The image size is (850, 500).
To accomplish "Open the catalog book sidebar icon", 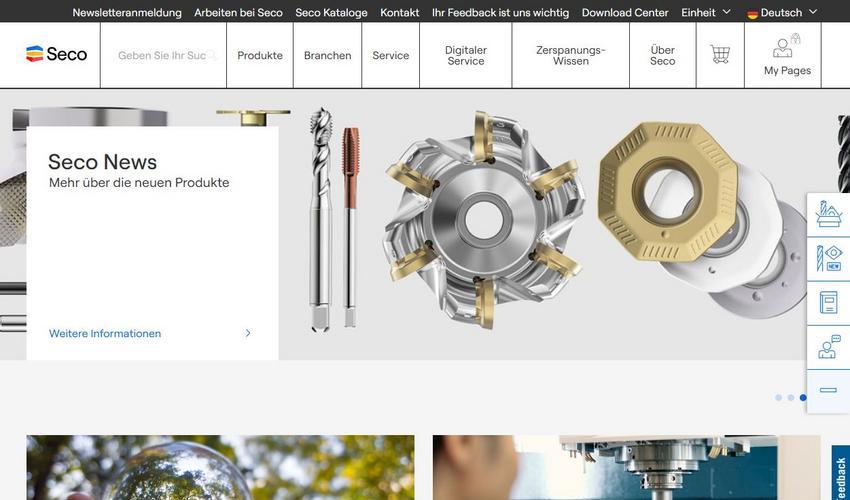I will click(x=829, y=303).
